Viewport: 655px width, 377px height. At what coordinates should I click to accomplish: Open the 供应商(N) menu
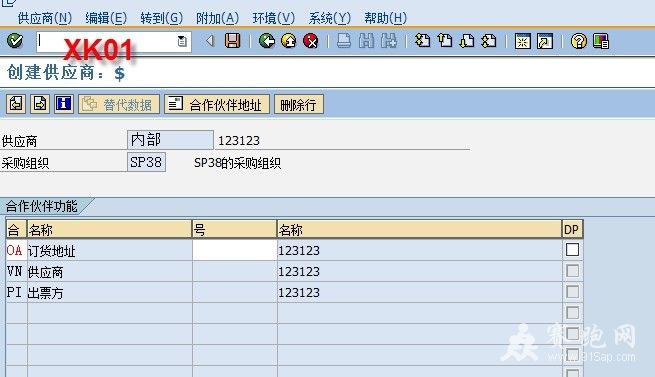[x=45, y=18]
